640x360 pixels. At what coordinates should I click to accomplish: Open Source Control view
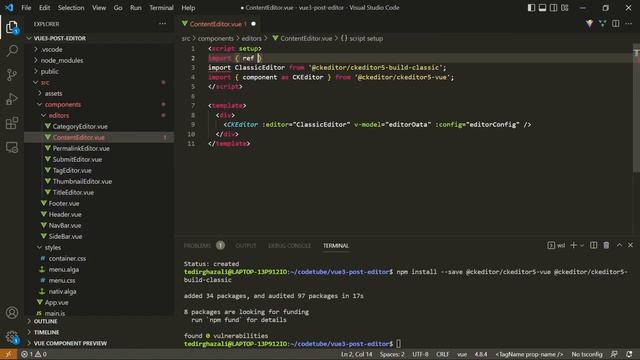[12, 75]
